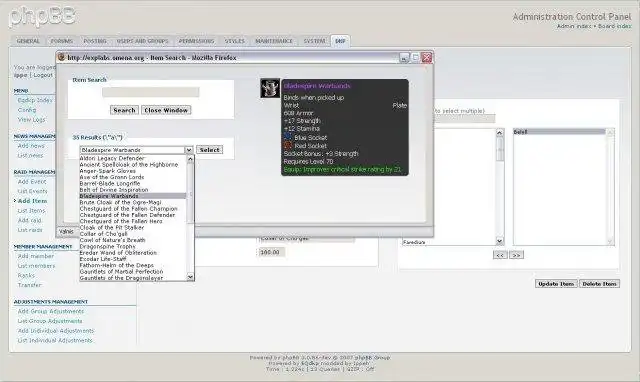This screenshot has height=382, width=640.
Task: Switch to the MAINTENANCE tab
Action: 274,41
